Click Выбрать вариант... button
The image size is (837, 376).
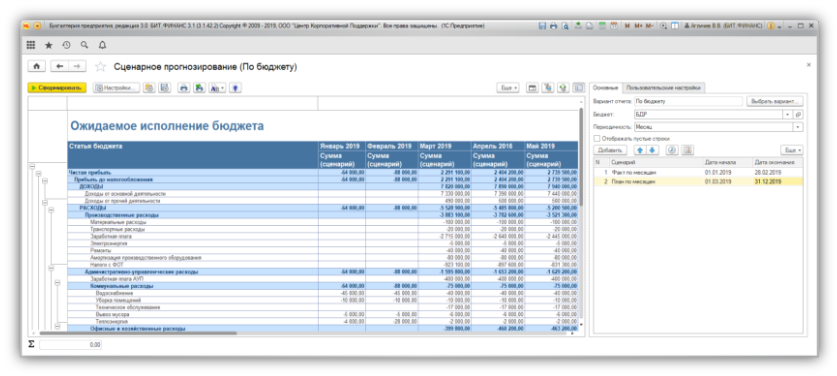tap(775, 101)
